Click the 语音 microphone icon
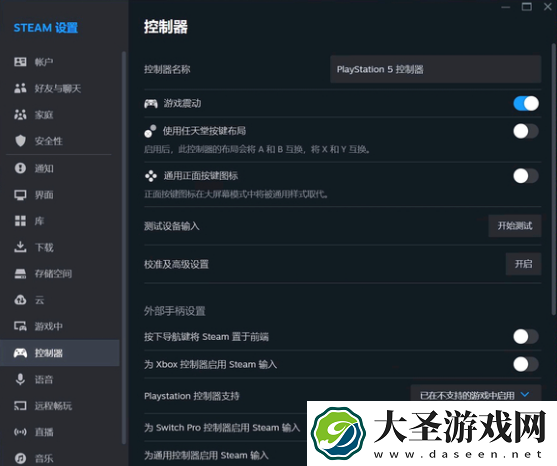 [20, 379]
